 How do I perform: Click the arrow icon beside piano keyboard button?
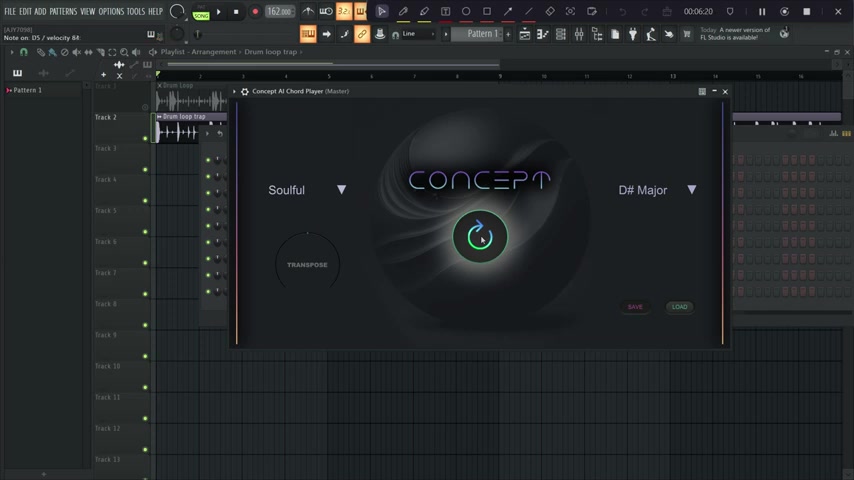(x=326, y=34)
